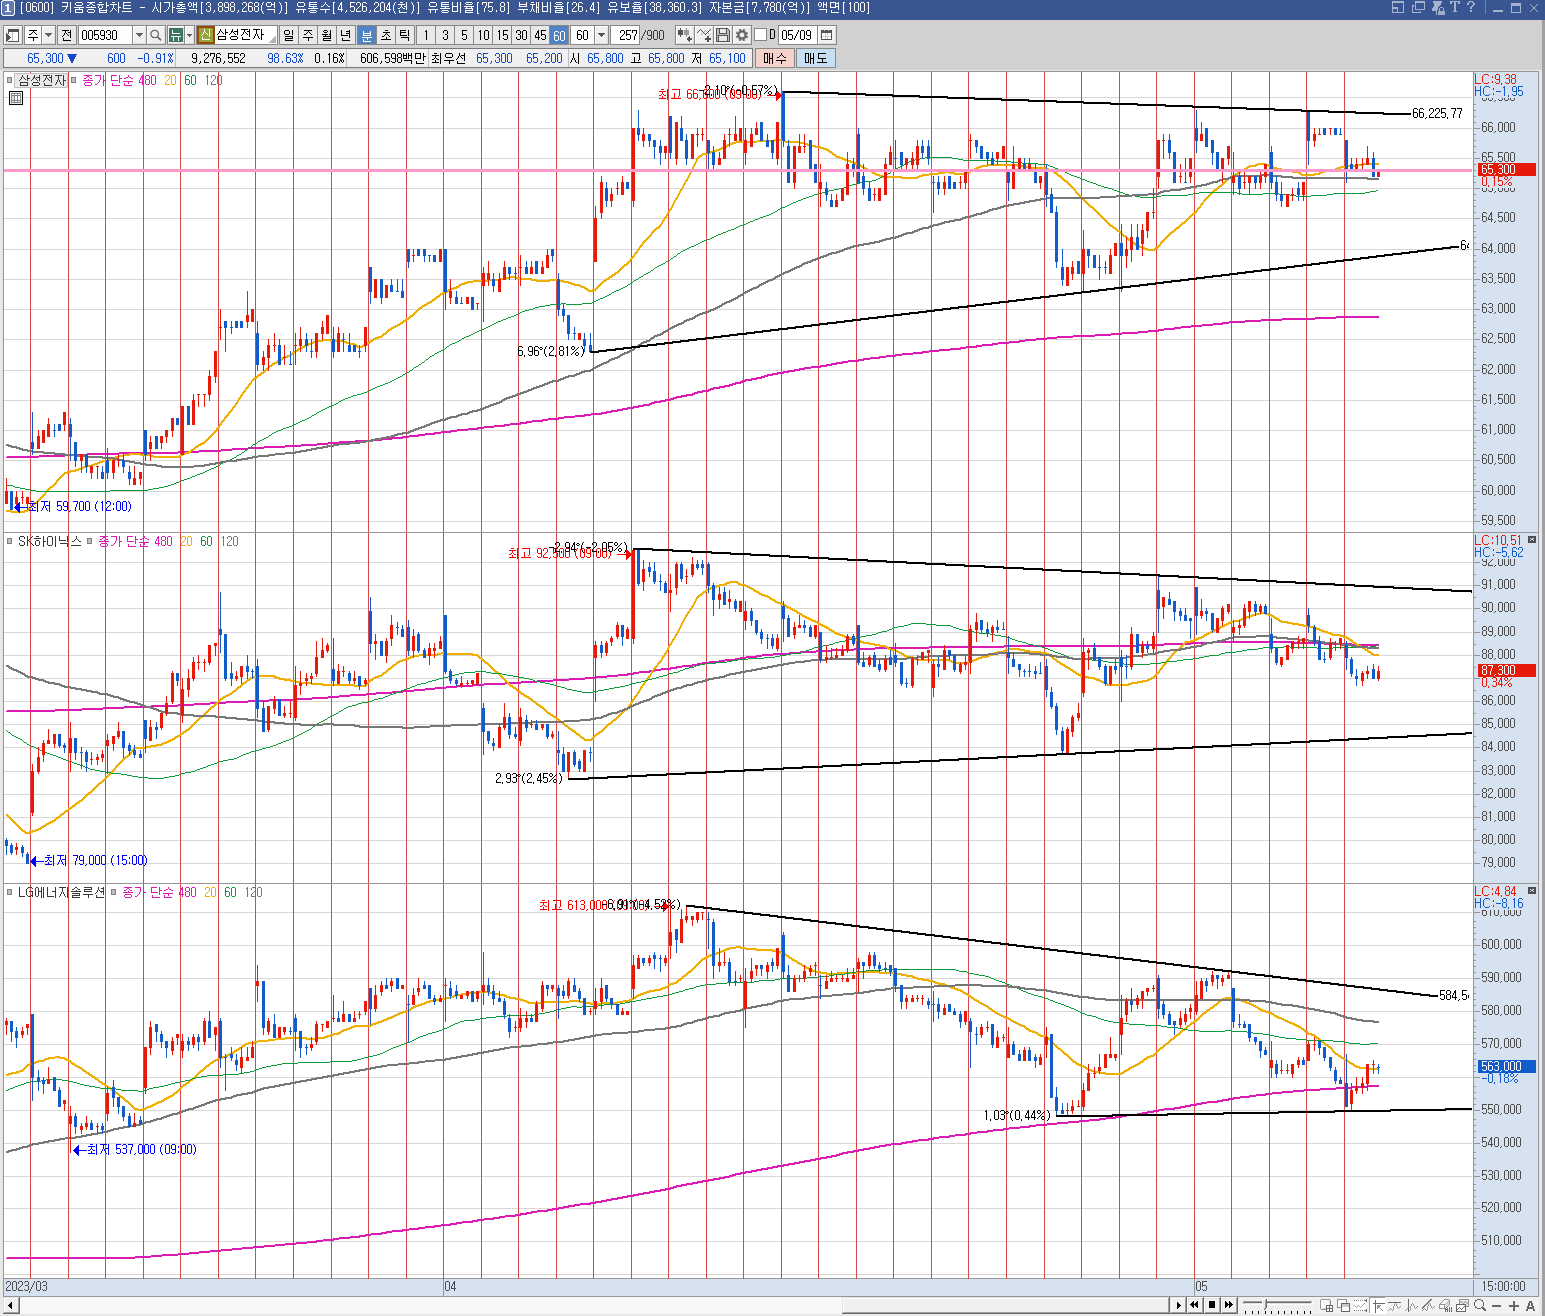Click the 신 credit badge icon

205,35
